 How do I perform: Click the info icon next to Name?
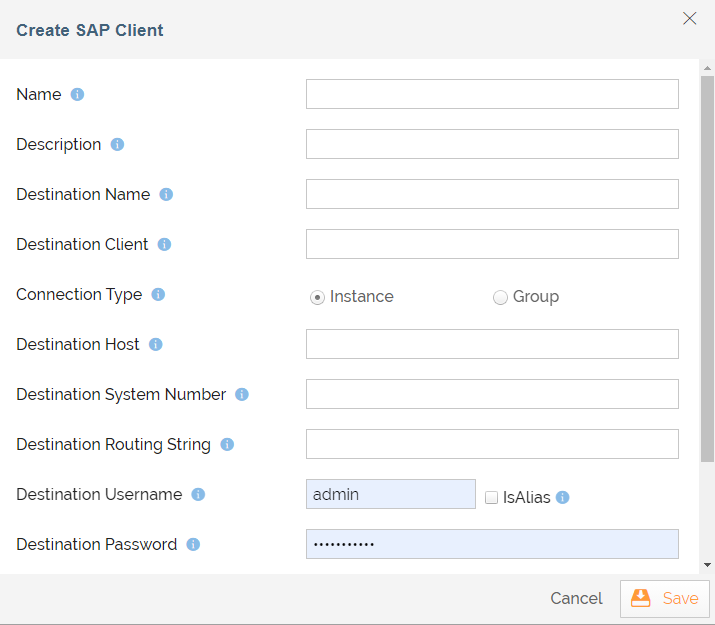pos(77,94)
